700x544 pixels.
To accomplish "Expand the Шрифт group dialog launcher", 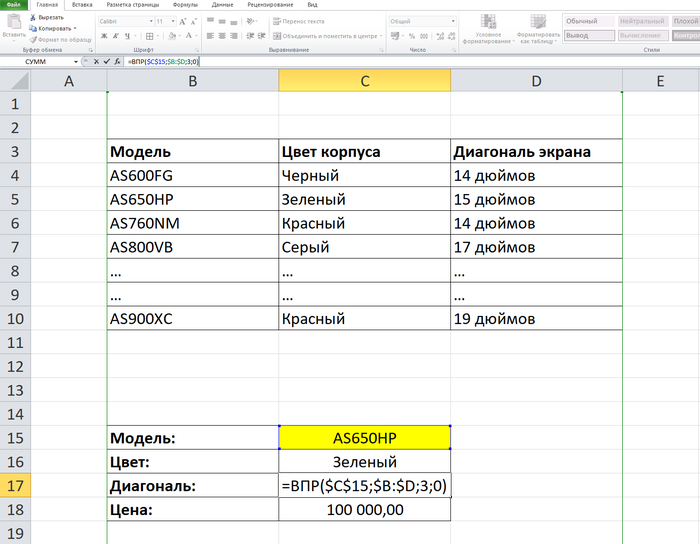I will [x=196, y=50].
